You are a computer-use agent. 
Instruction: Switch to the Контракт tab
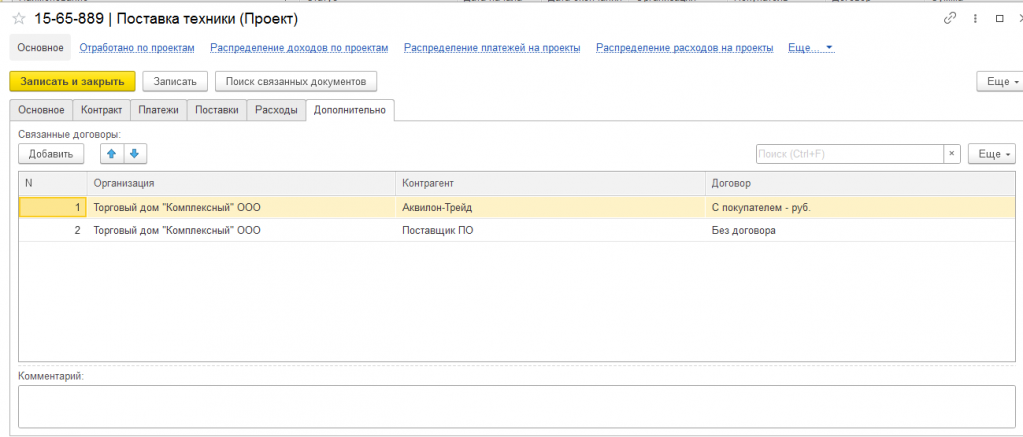pyautogui.click(x=101, y=110)
